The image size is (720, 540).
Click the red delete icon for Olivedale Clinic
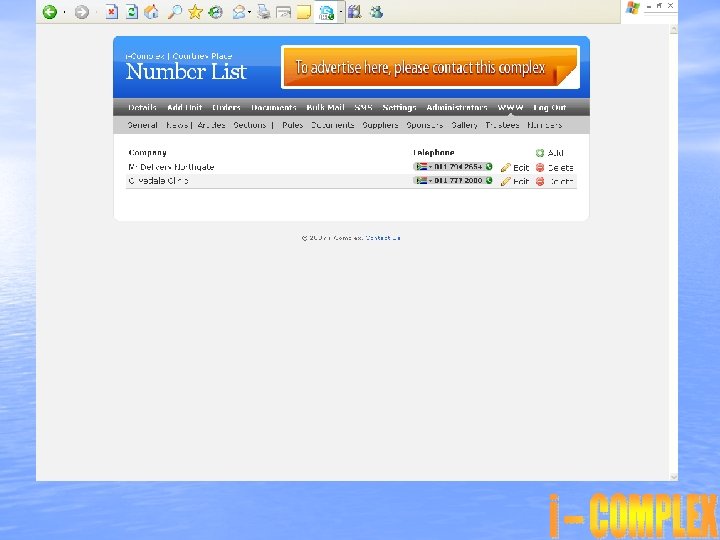pyautogui.click(x=540, y=181)
